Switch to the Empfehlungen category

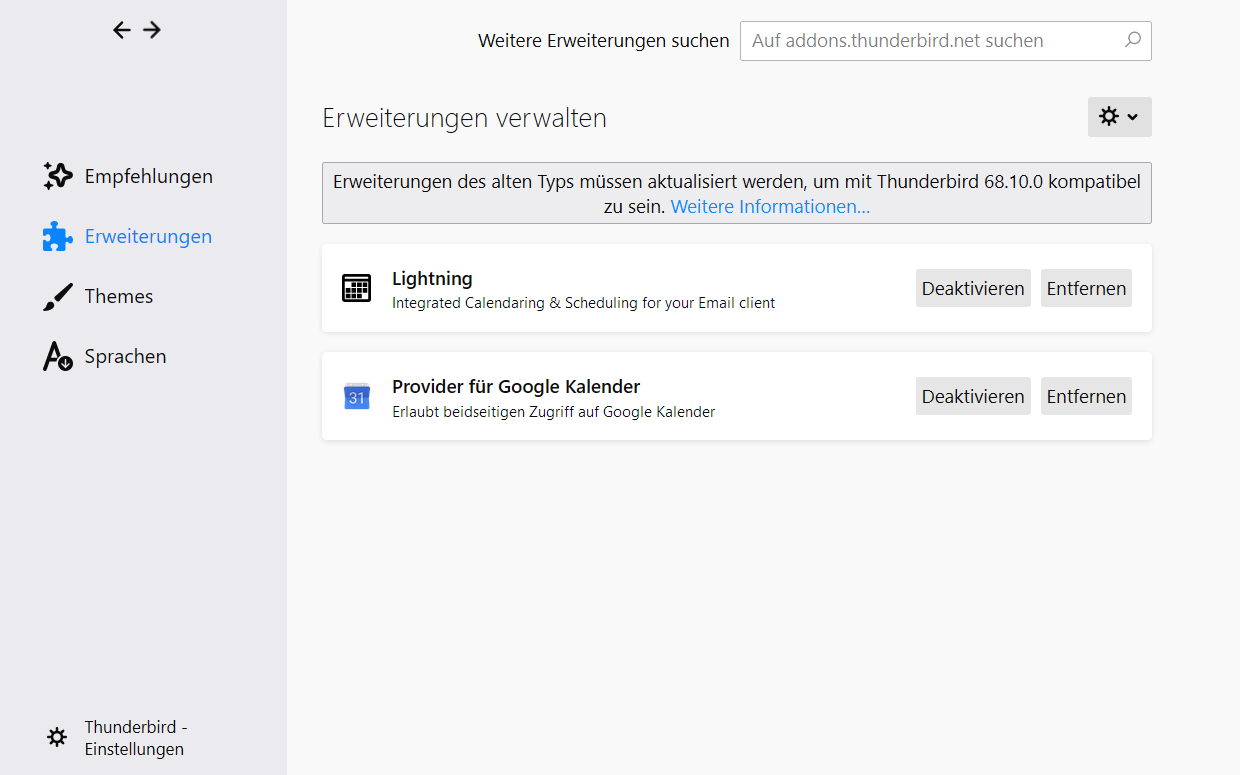coord(148,177)
